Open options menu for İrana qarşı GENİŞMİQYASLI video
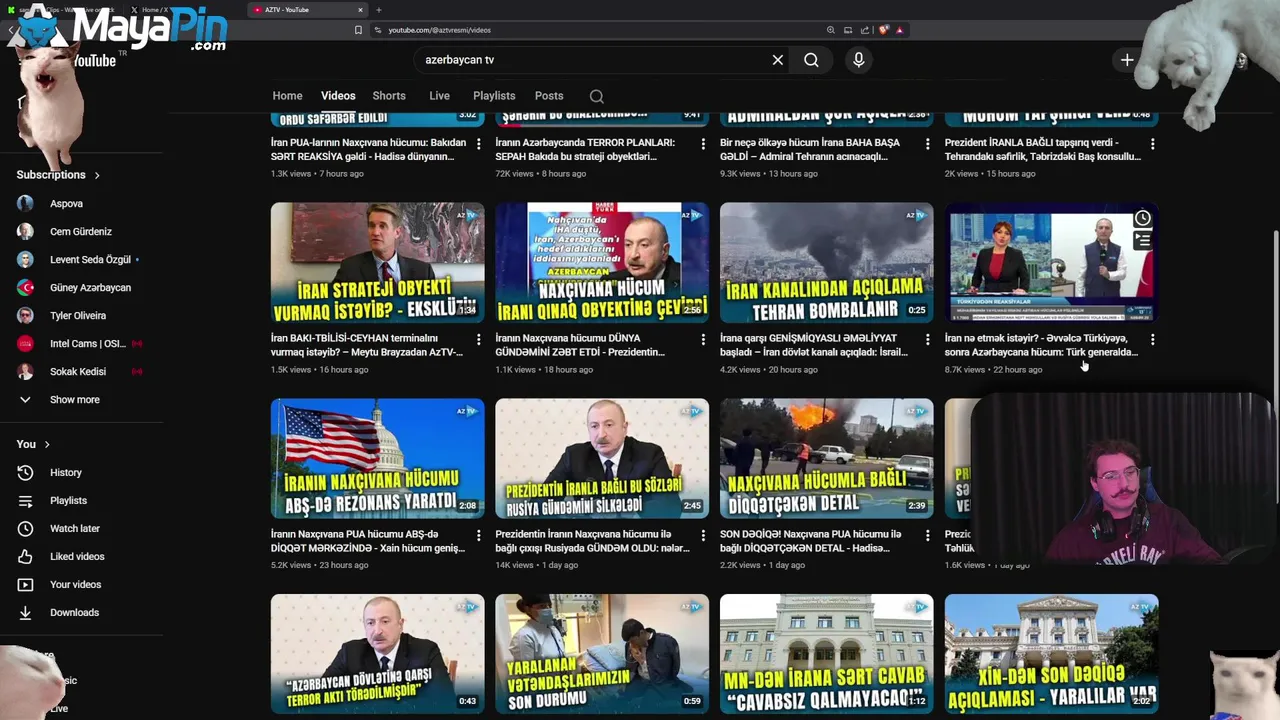Viewport: 1280px width, 720px height. pos(928,340)
